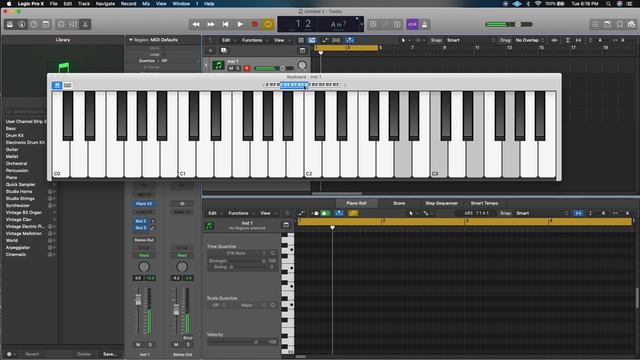Switch keyboard window to typing keyboard view

click(67, 85)
